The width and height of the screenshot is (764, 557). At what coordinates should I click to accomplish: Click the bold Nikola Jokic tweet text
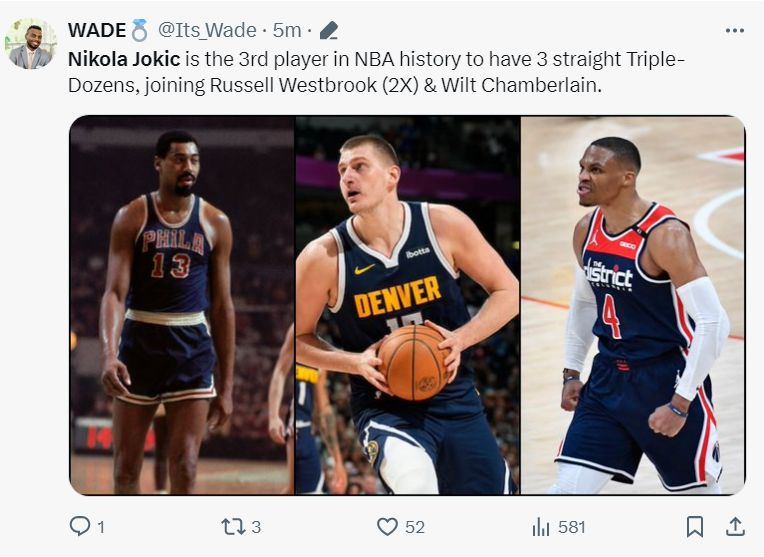pyautogui.click(x=124, y=59)
